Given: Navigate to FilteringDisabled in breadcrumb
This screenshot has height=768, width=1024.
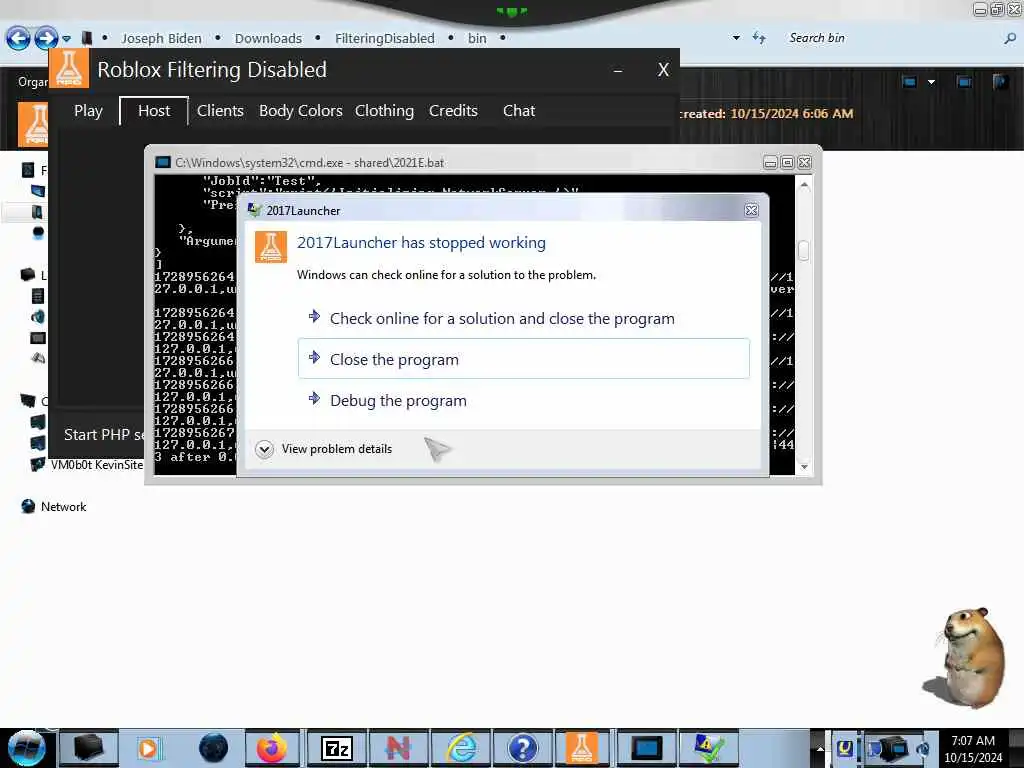Looking at the screenshot, I should click(385, 39).
